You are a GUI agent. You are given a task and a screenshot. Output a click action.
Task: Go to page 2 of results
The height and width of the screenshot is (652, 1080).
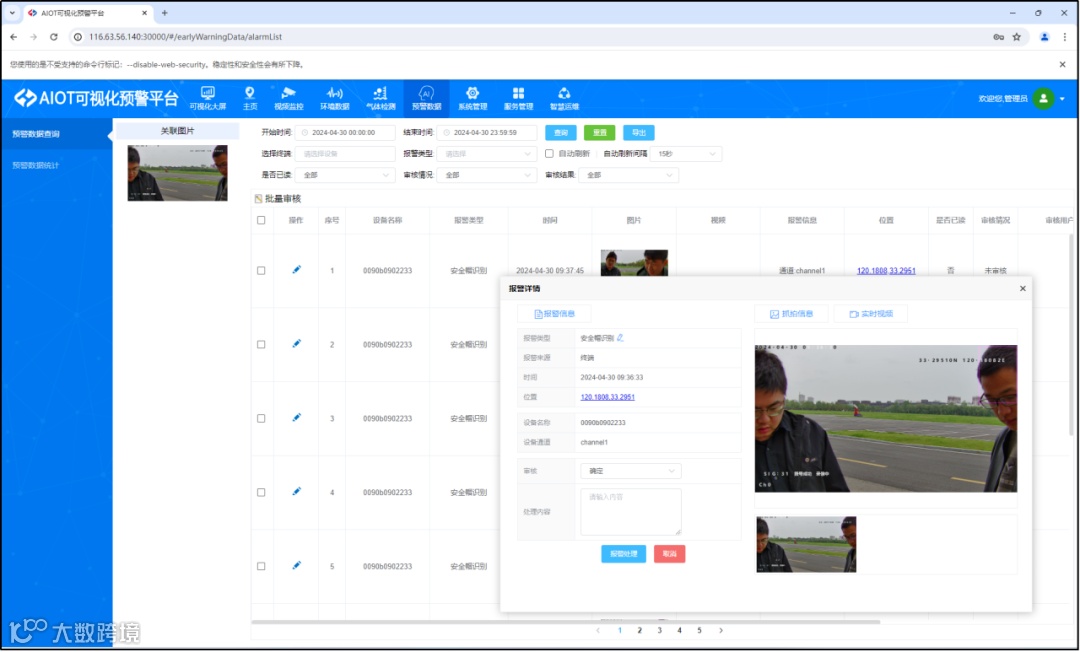(x=639, y=630)
